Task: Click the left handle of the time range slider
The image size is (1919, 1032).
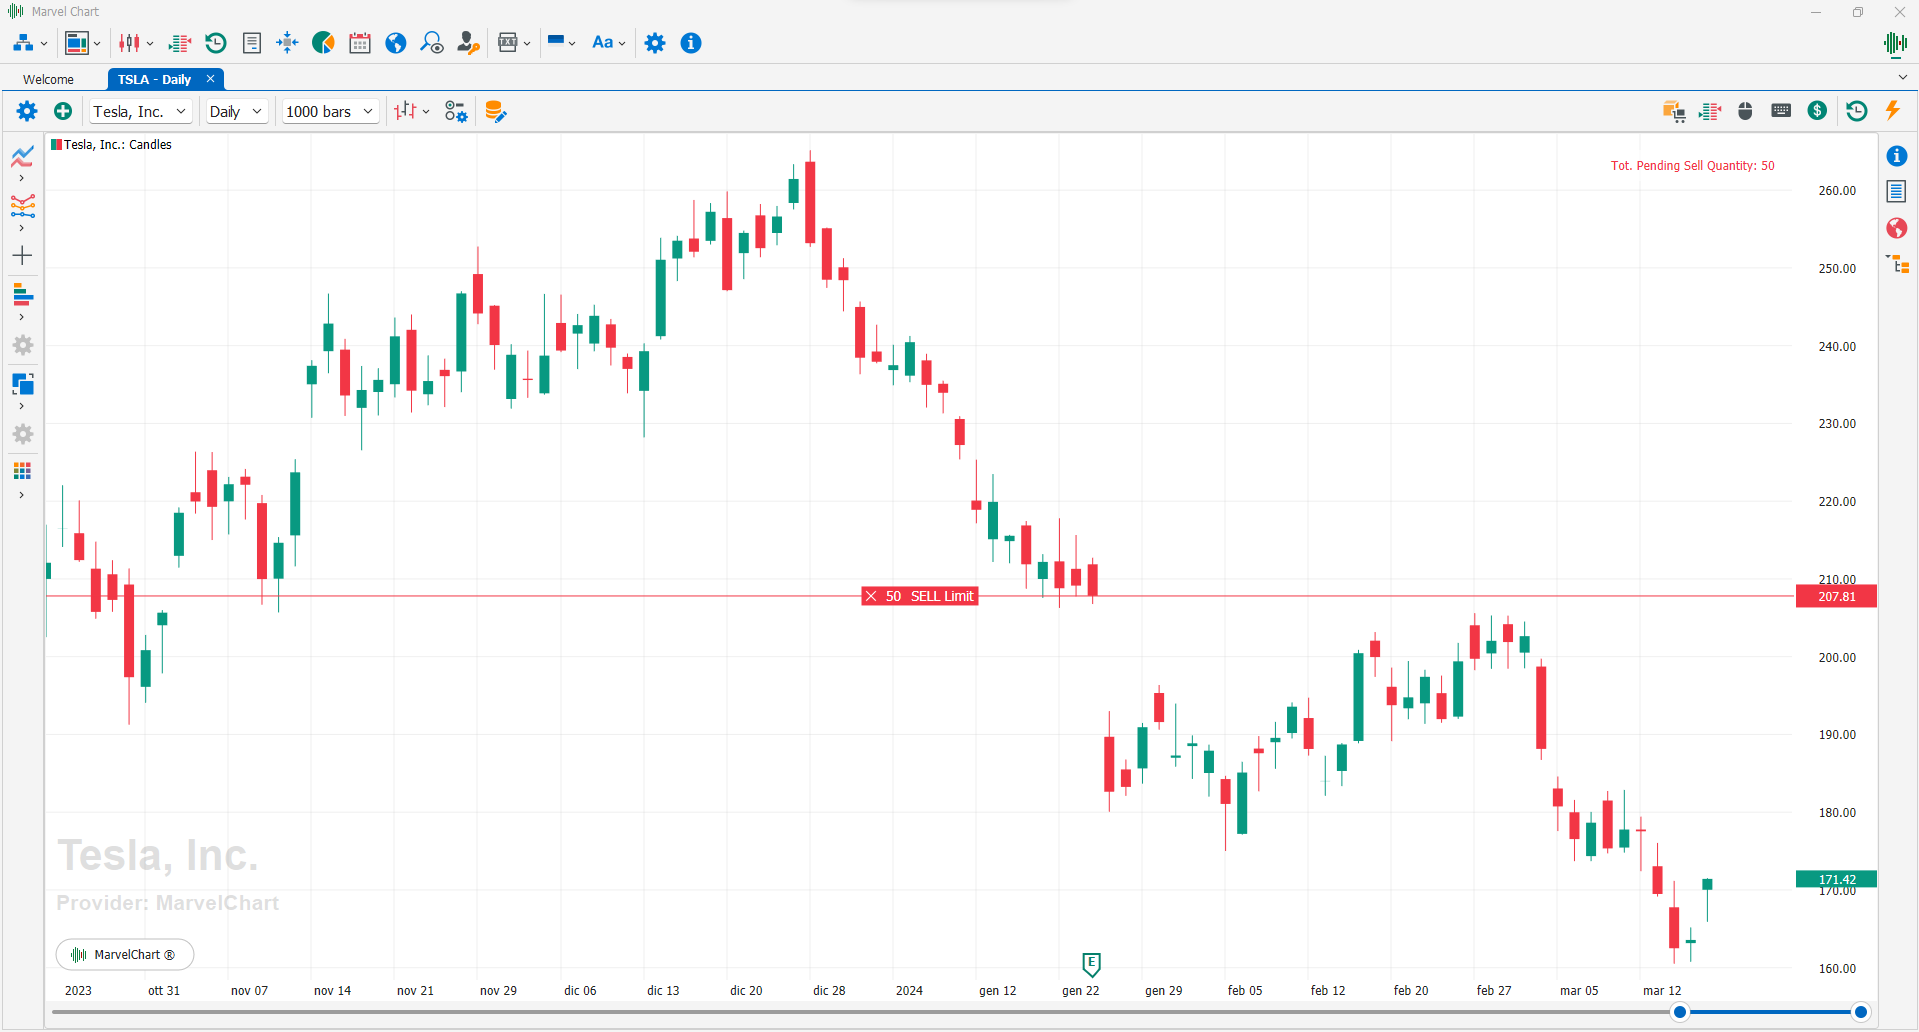Action: click(1680, 1012)
